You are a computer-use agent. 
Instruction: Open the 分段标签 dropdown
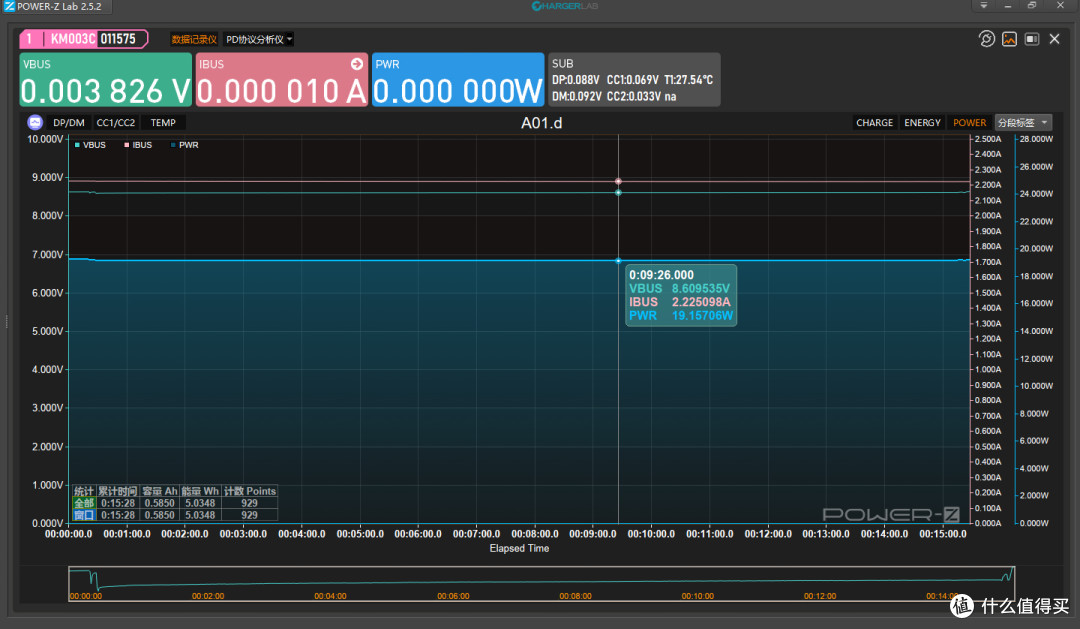coord(1023,123)
